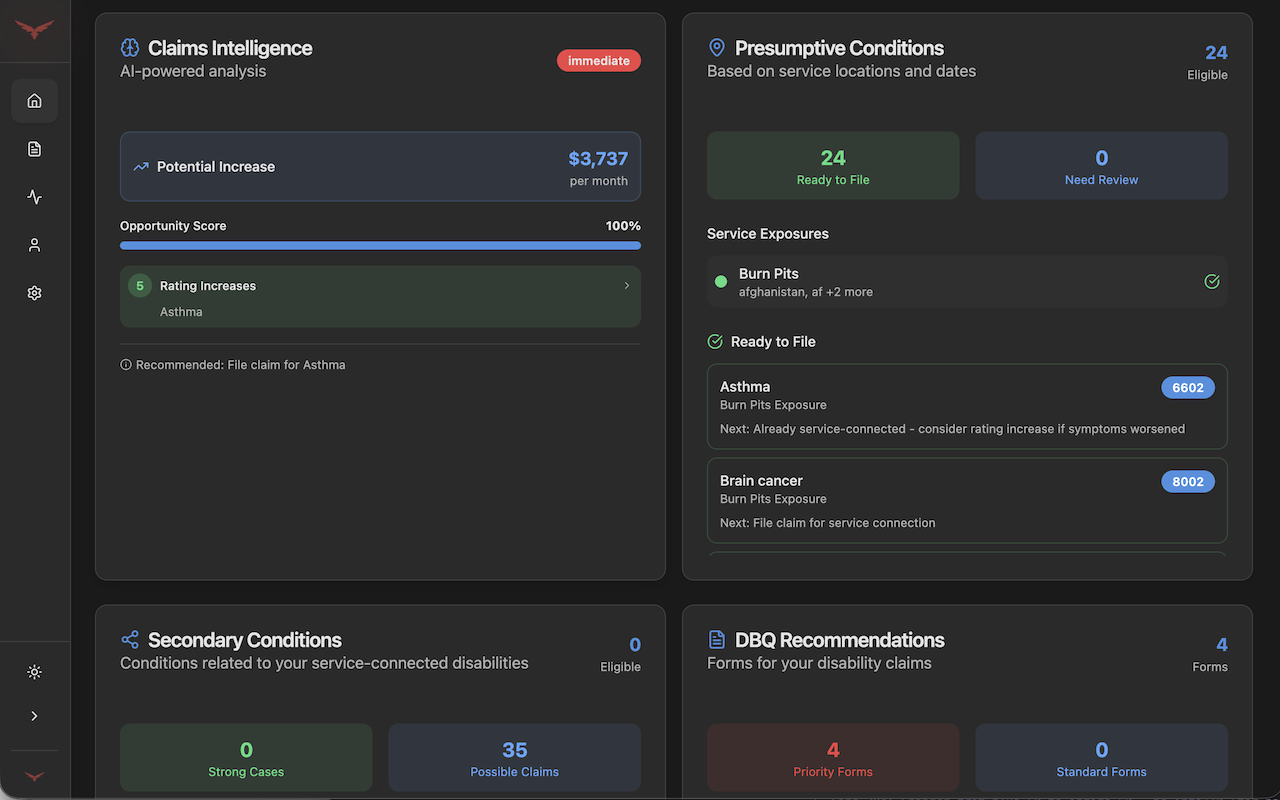Select the 24 Ready to File tile

pyautogui.click(x=832, y=166)
